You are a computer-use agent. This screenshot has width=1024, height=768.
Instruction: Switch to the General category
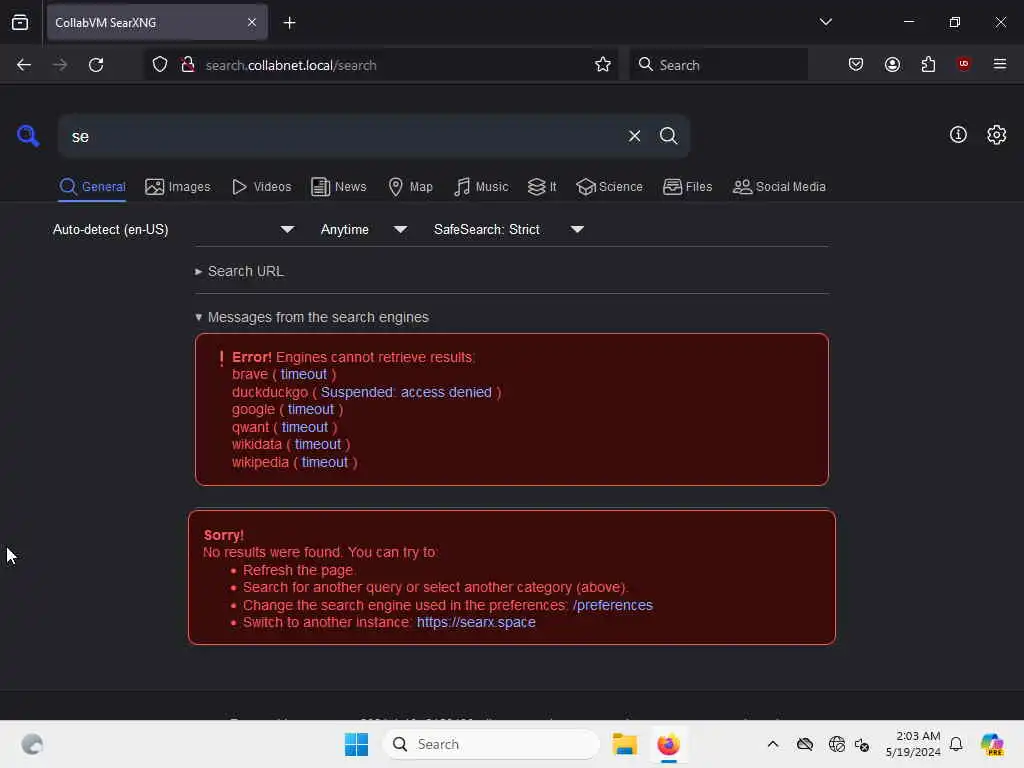92,187
